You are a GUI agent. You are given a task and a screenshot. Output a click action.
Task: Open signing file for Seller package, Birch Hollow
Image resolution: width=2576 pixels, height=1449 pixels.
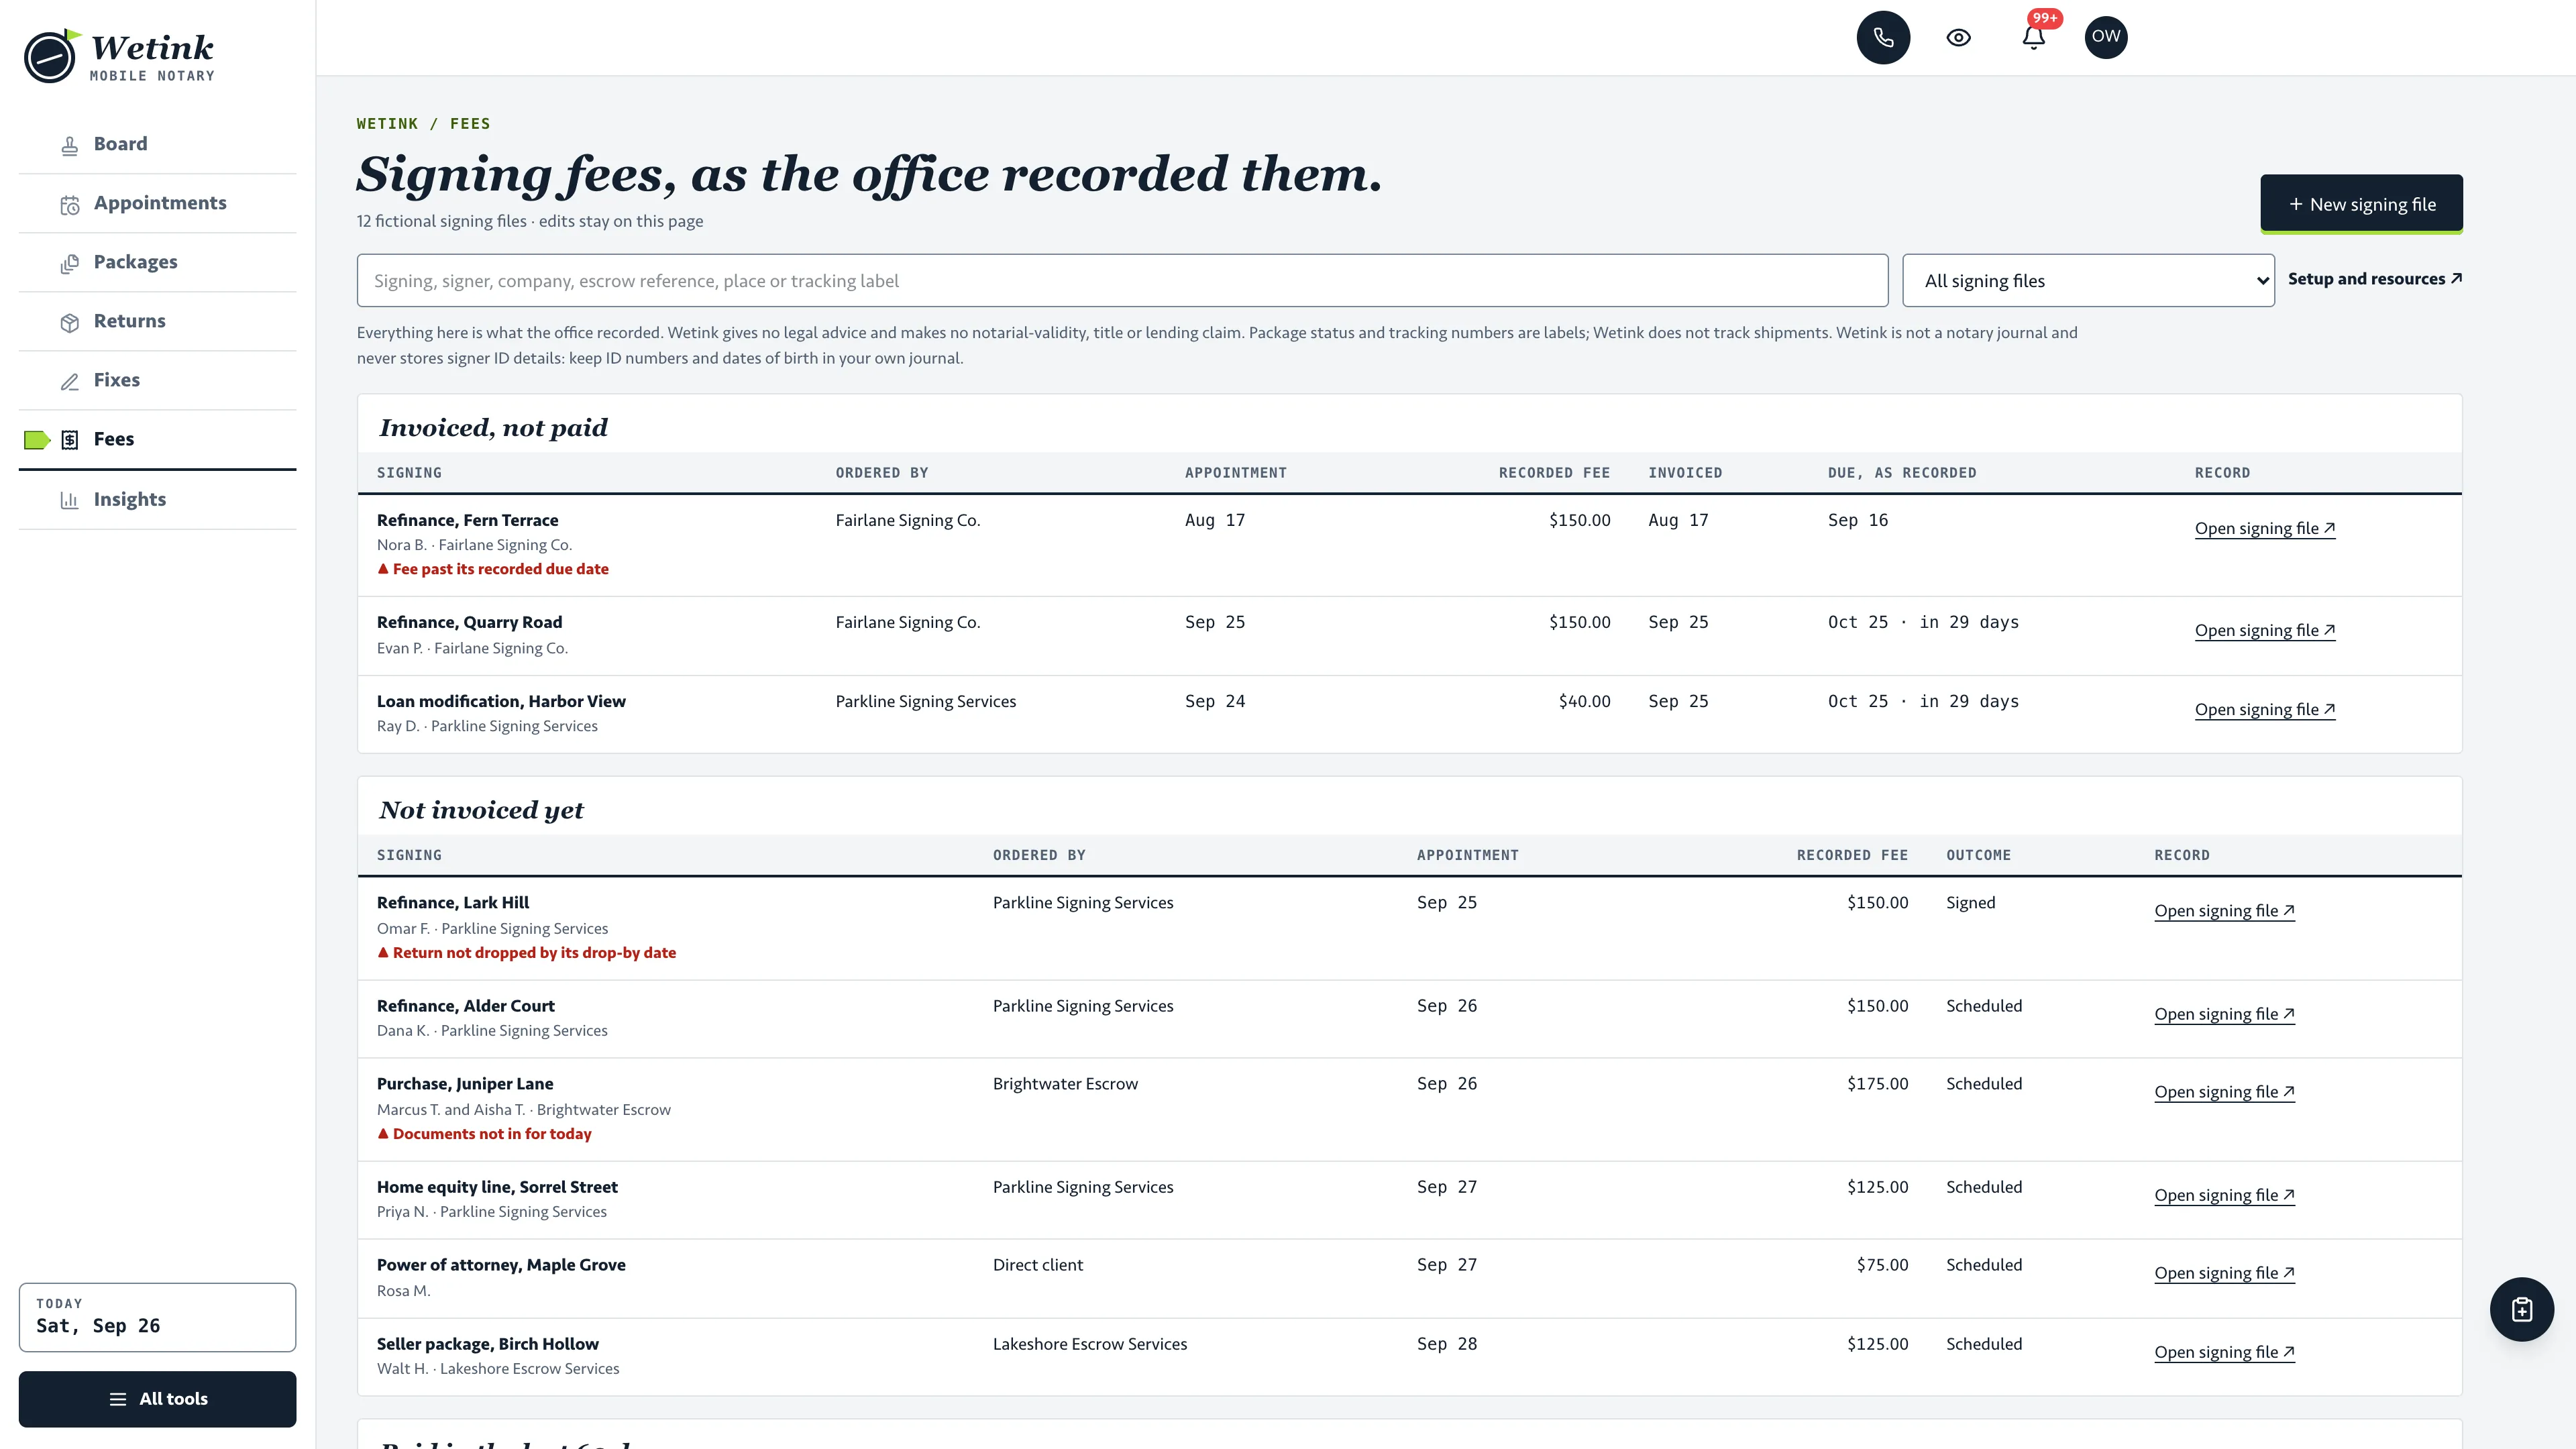point(2224,1351)
